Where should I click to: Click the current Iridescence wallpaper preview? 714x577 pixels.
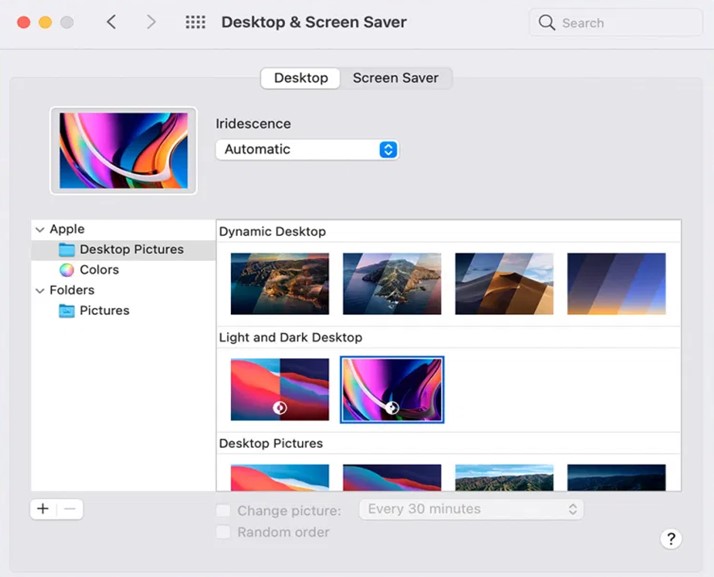(123, 151)
